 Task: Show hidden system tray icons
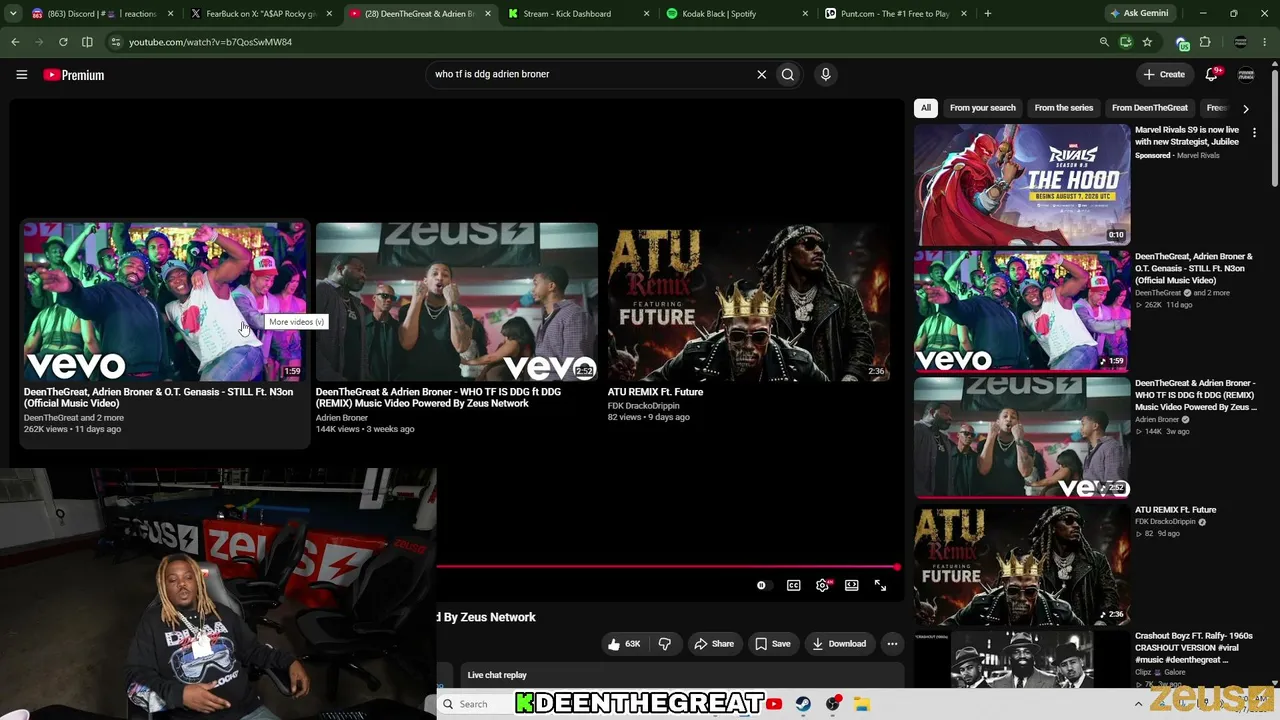point(1138,704)
